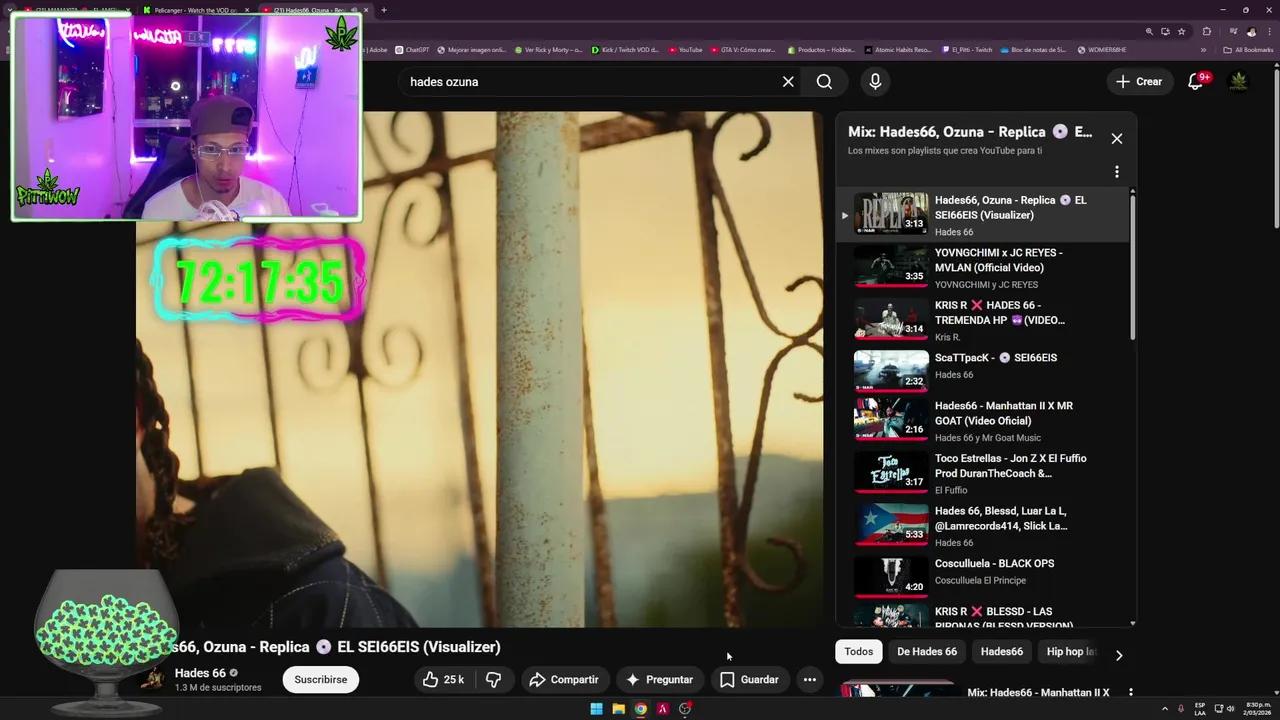Open the El_Pitti - Twitch bookmark
This screenshot has width=1280, height=720.
point(967,49)
